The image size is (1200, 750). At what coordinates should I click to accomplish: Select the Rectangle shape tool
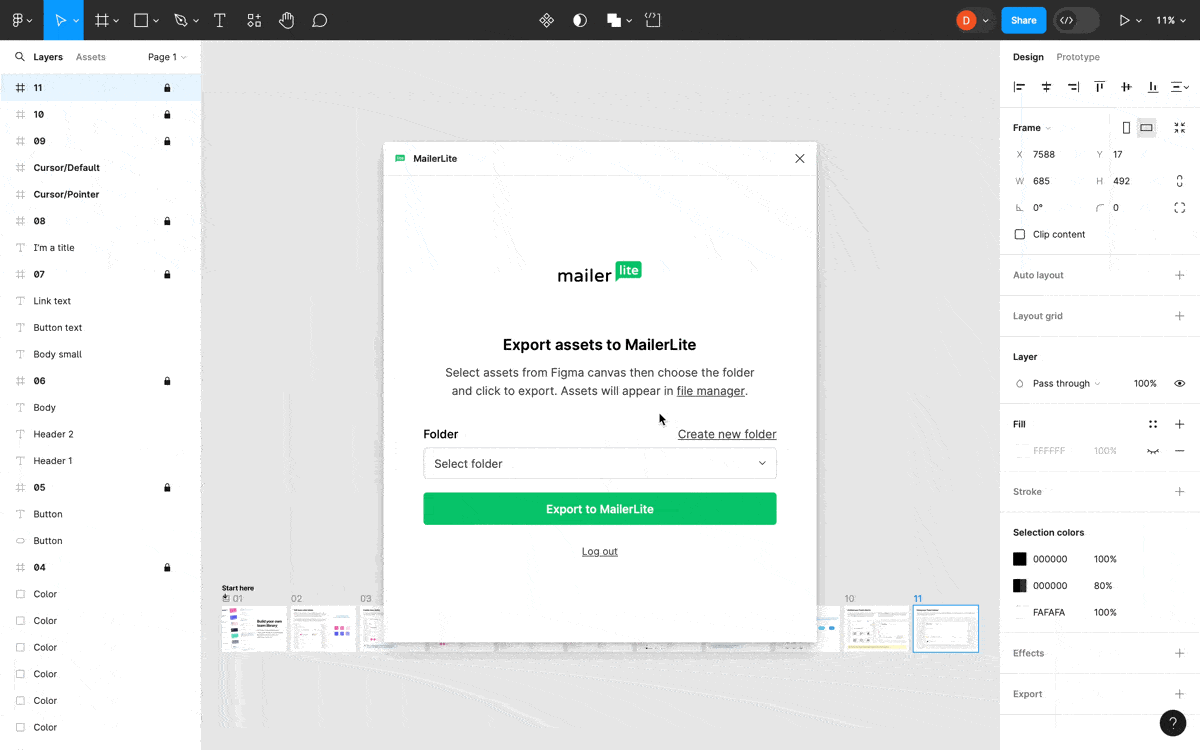141,20
